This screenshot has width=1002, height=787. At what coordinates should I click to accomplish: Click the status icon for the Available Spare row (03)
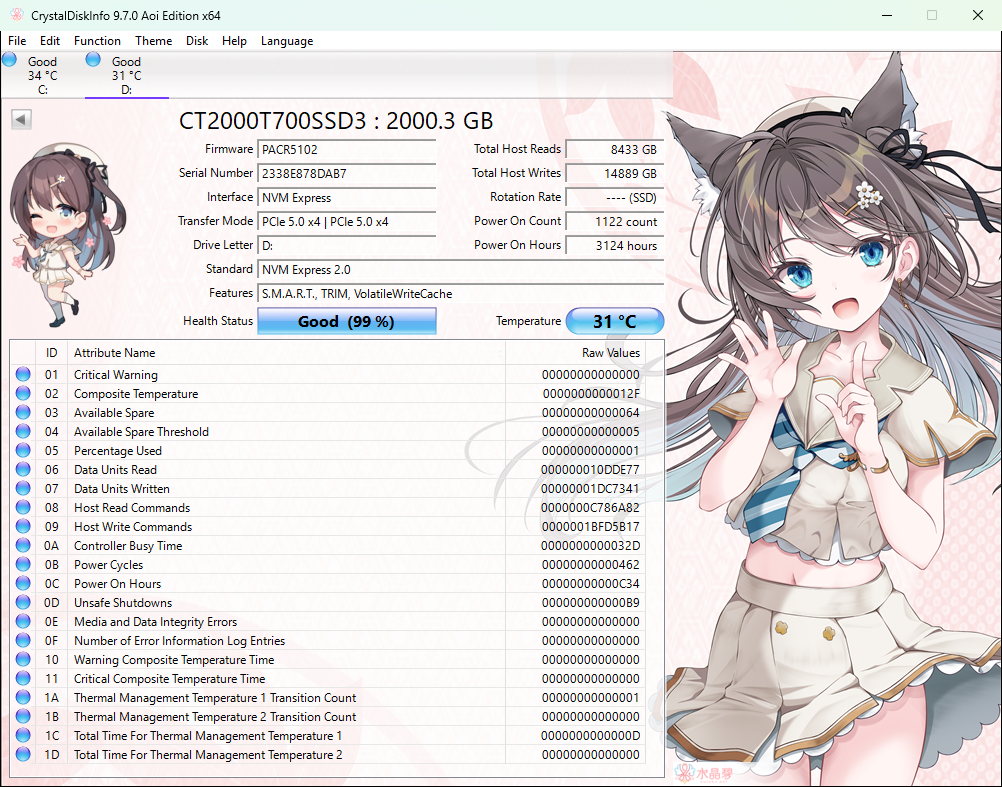pyautogui.click(x=23, y=413)
